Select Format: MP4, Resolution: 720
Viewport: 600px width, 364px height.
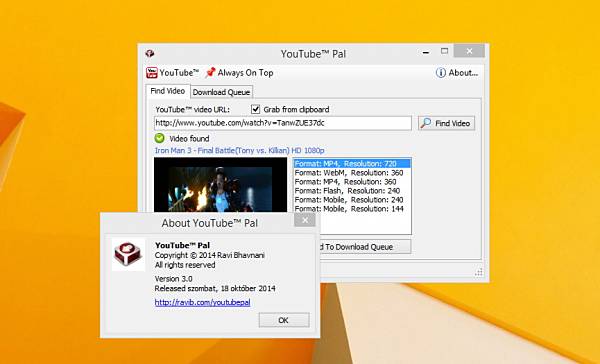pos(352,163)
